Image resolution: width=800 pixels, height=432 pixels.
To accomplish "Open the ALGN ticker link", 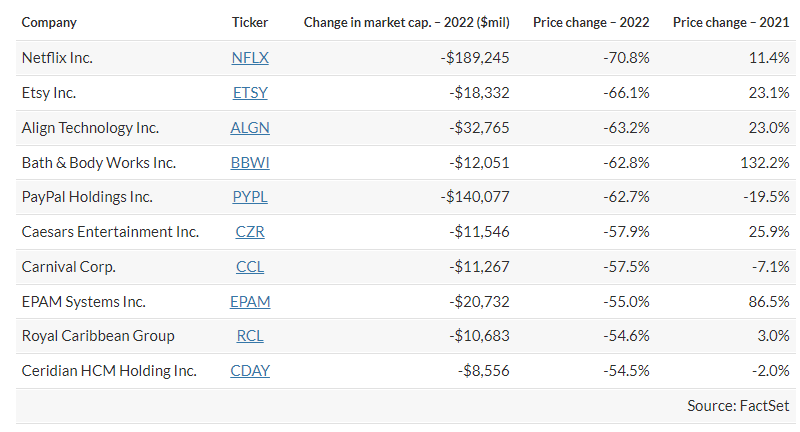I will pos(250,128).
